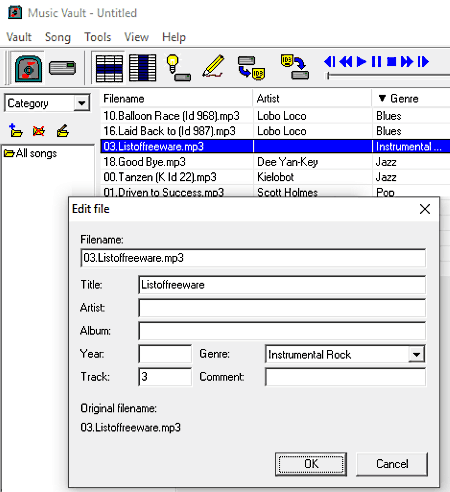This screenshot has width=450, height=492.
Task: Click the Cancel button
Action: 392,464
